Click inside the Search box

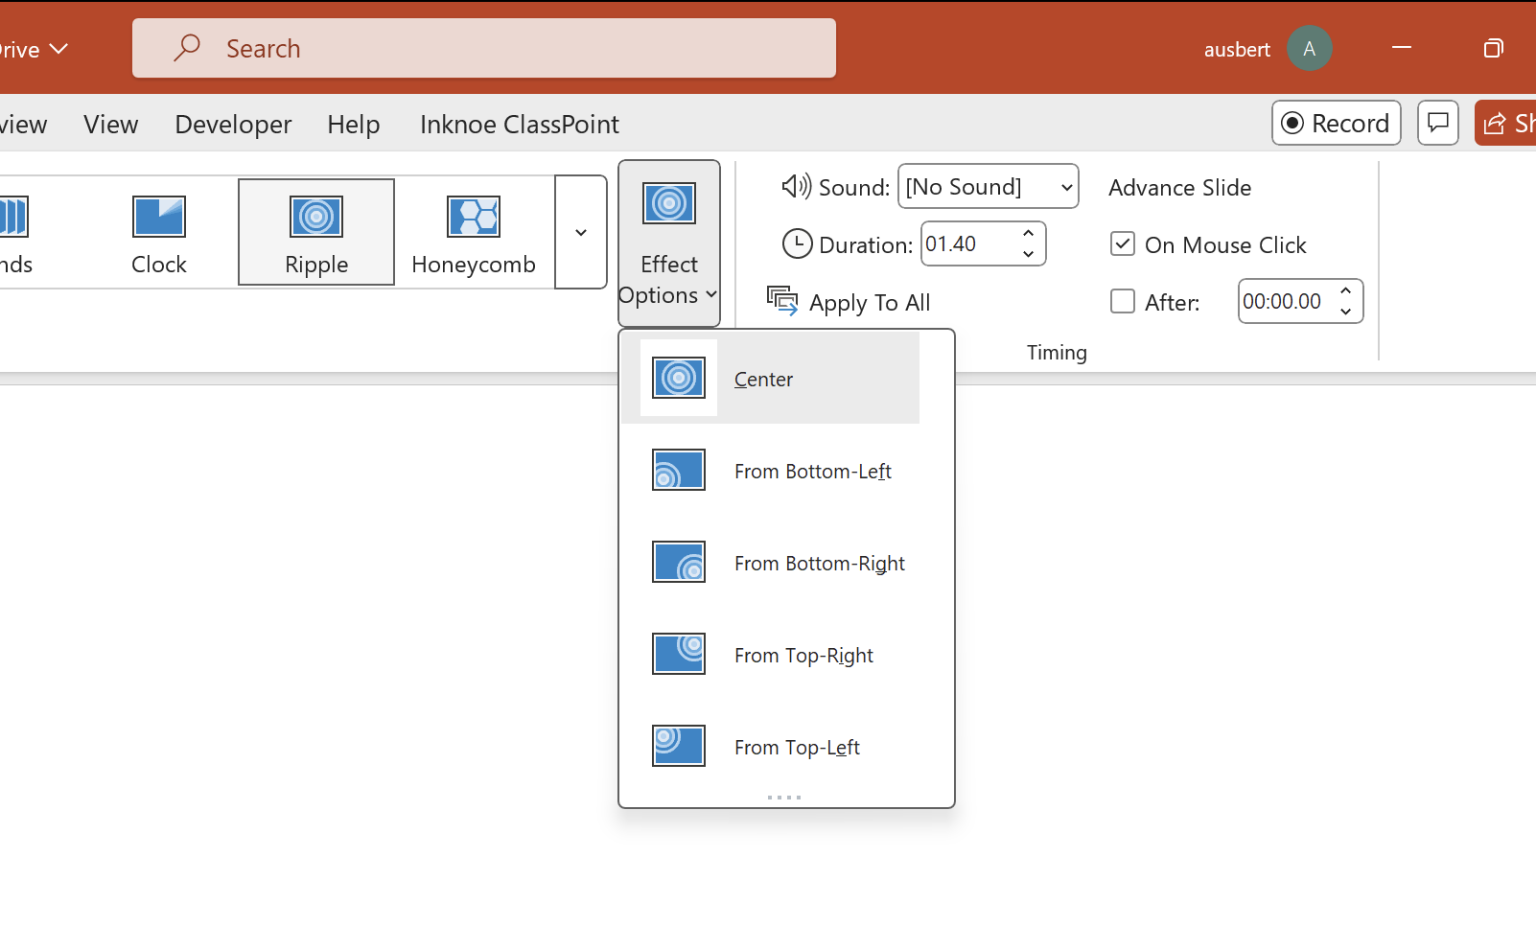point(484,47)
